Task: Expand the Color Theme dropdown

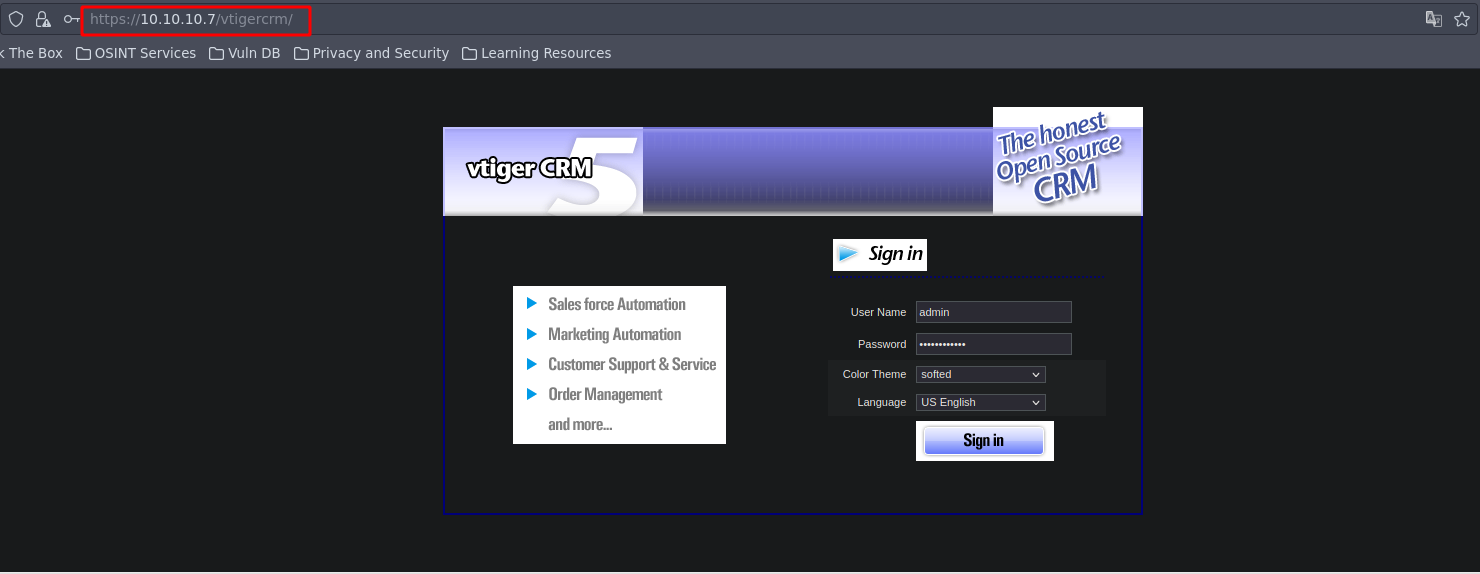Action: [x=980, y=374]
